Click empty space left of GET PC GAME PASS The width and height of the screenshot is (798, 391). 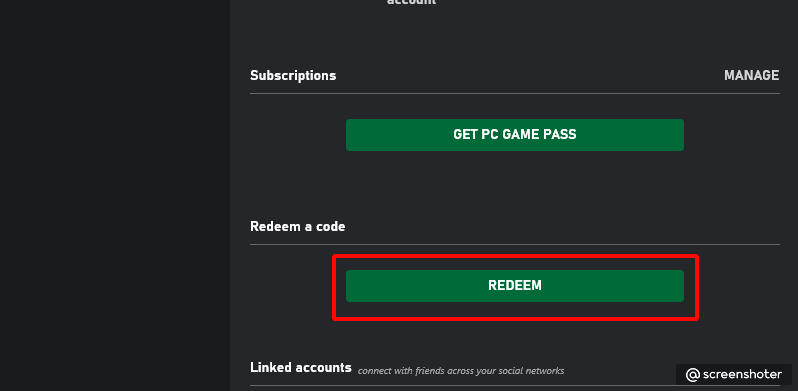[298, 135]
